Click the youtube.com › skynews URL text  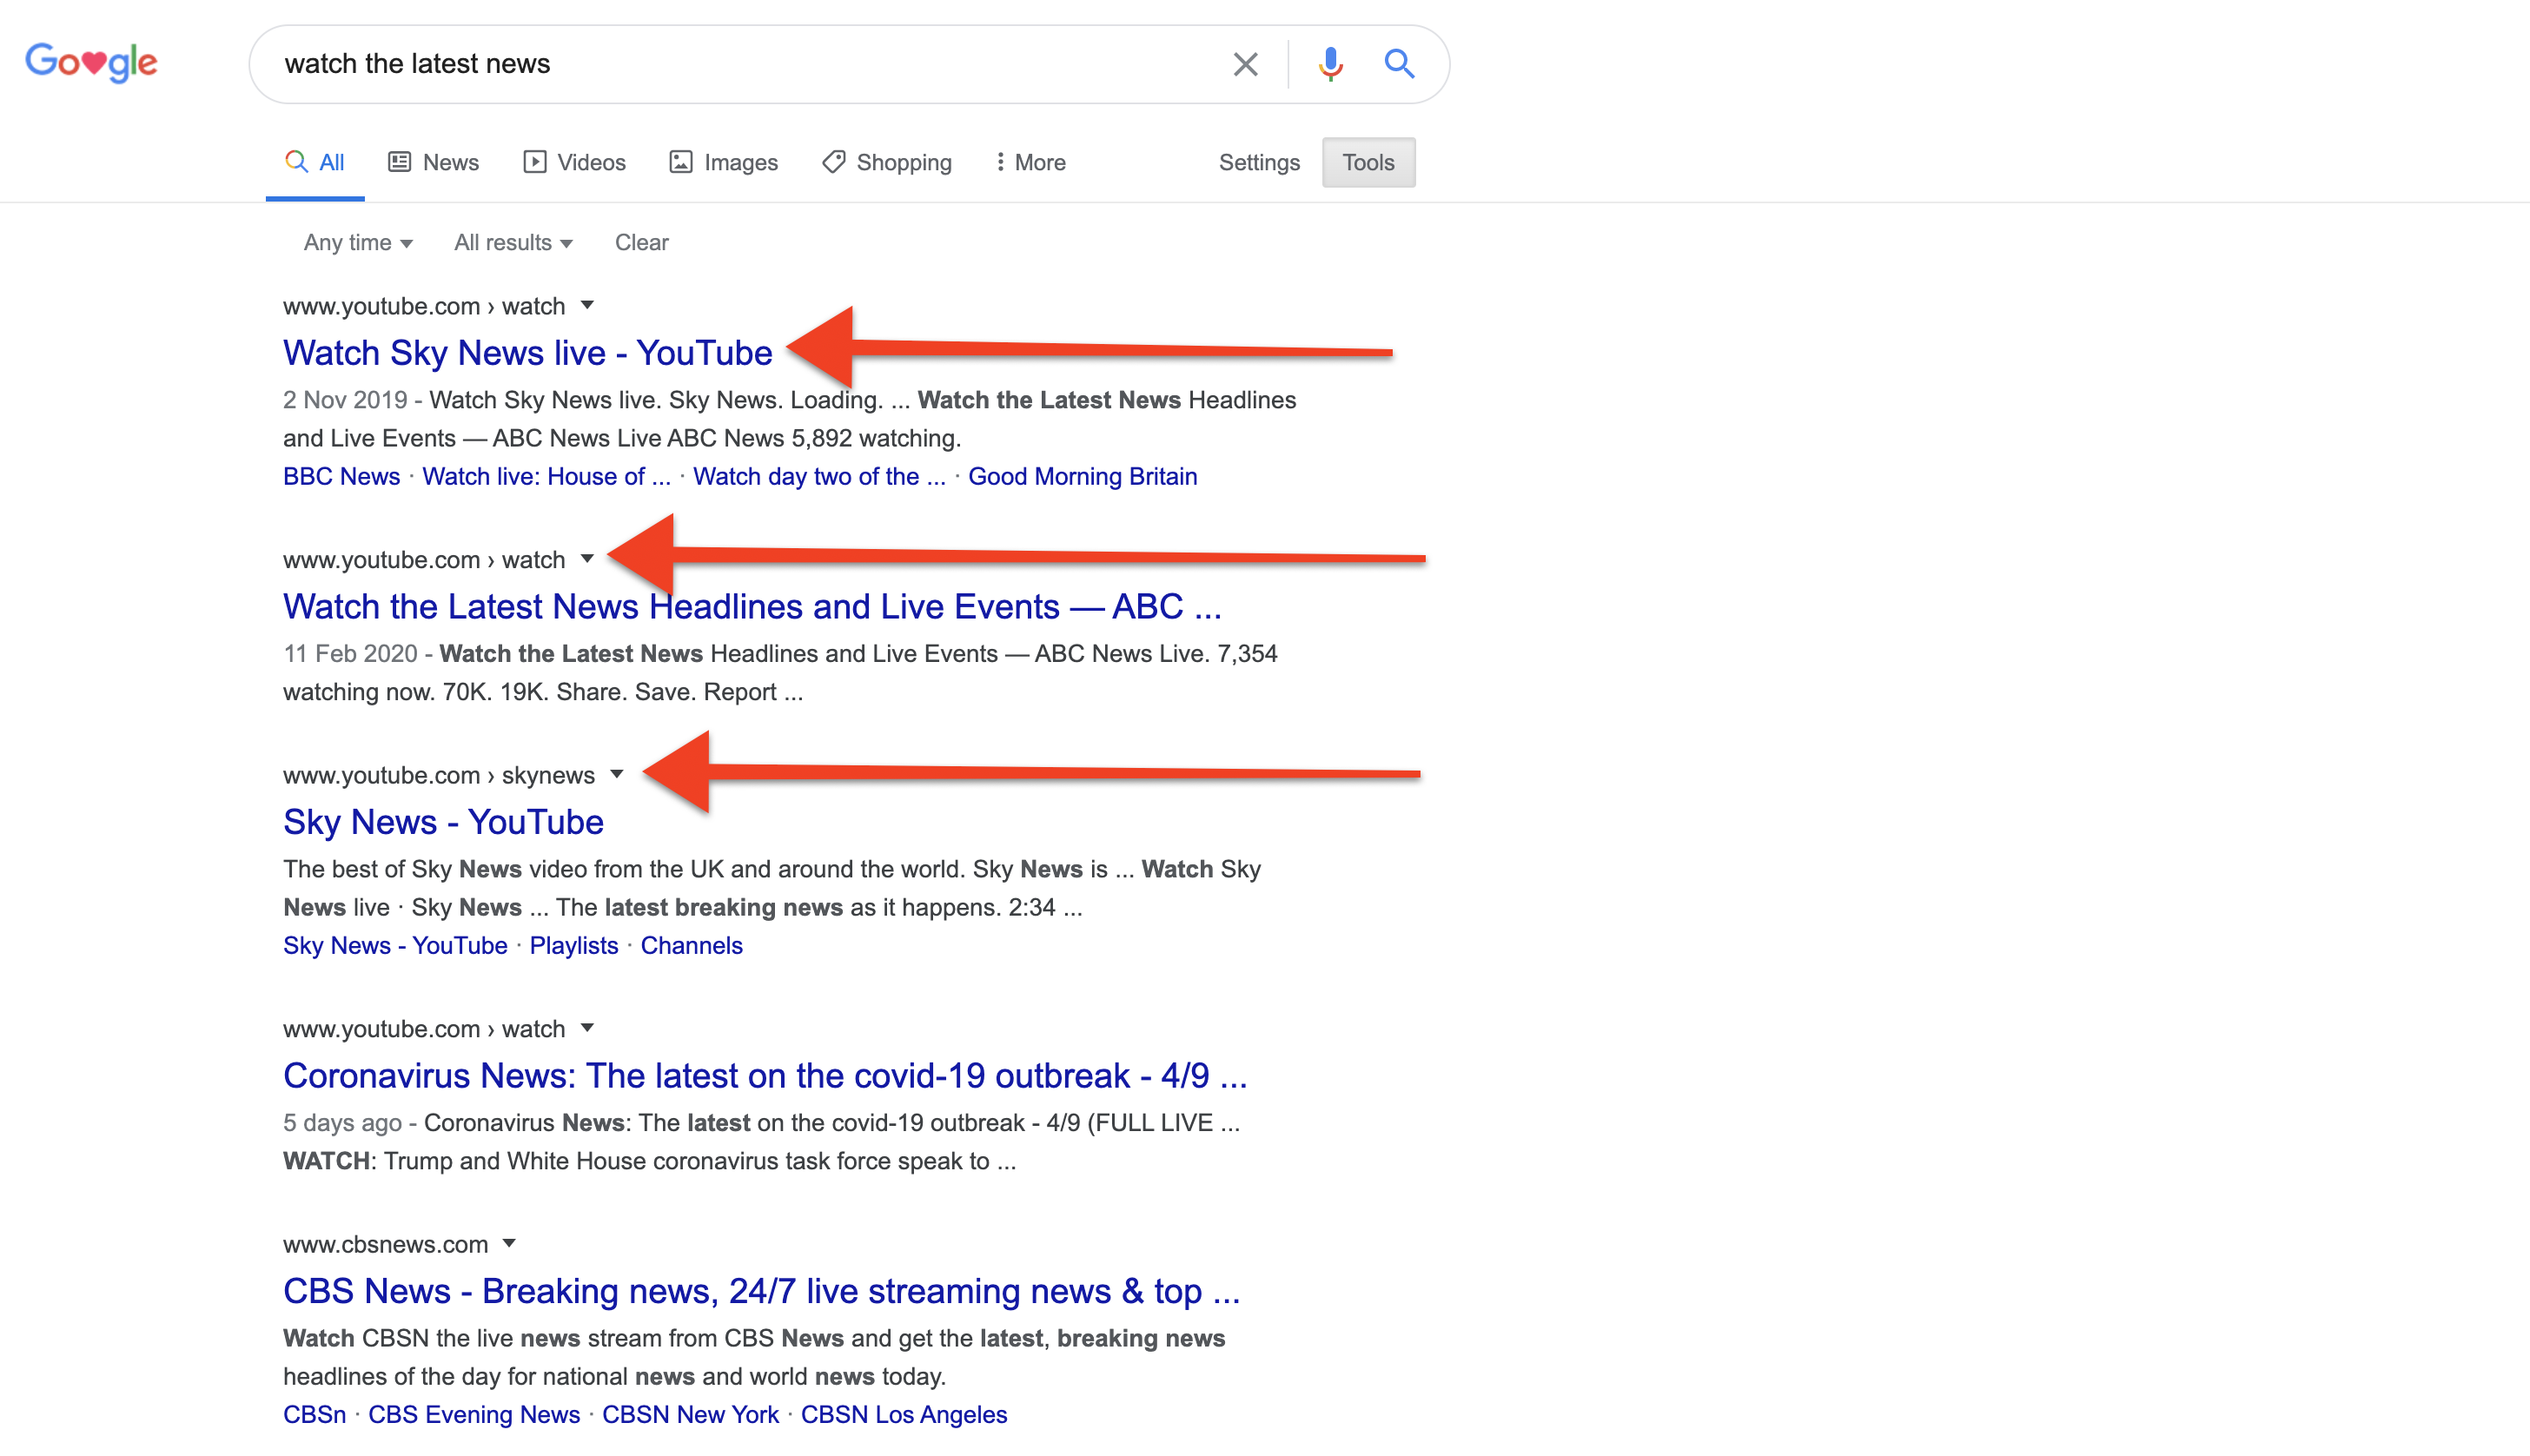pyautogui.click(x=438, y=775)
